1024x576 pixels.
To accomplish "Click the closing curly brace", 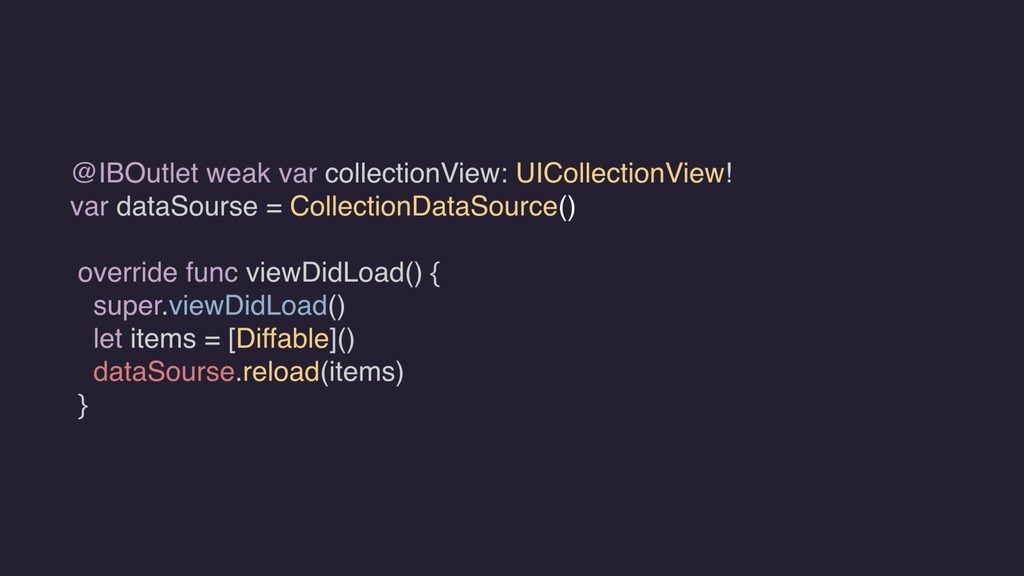I will click(x=83, y=406).
